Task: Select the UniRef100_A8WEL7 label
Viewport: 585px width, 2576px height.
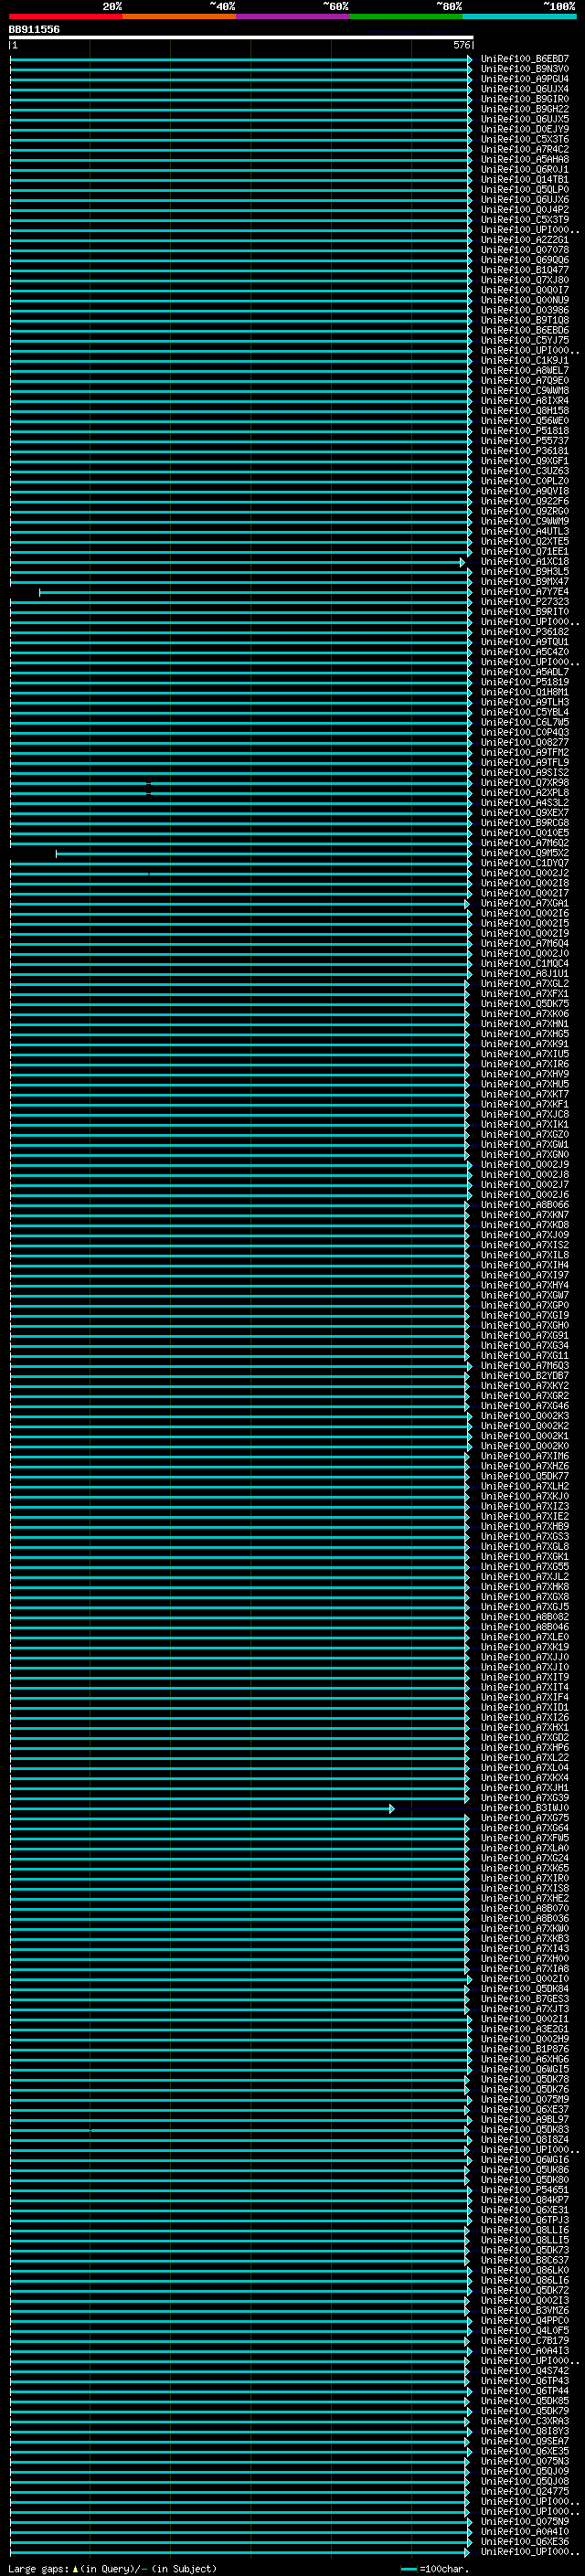Action: tap(525, 370)
